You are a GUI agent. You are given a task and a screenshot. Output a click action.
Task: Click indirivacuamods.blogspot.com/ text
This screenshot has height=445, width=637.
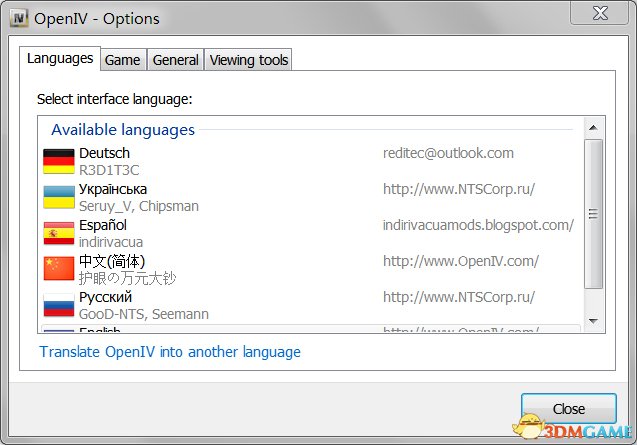[x=478, y=225]
